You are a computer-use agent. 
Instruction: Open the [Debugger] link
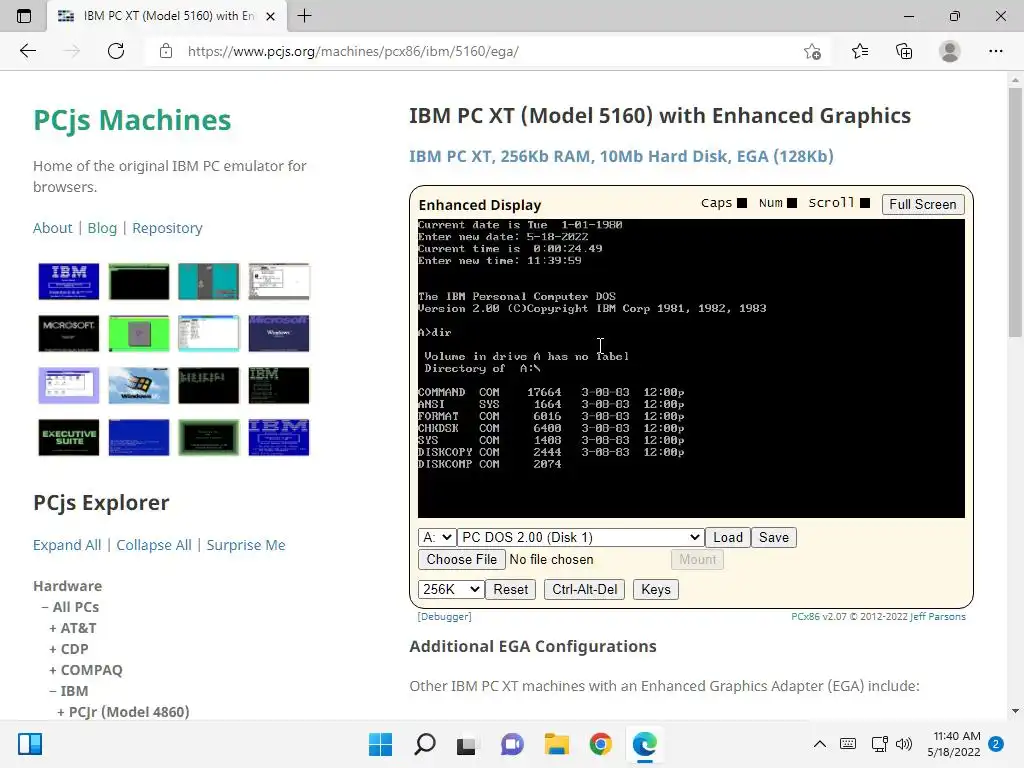[x=444, y=616]
